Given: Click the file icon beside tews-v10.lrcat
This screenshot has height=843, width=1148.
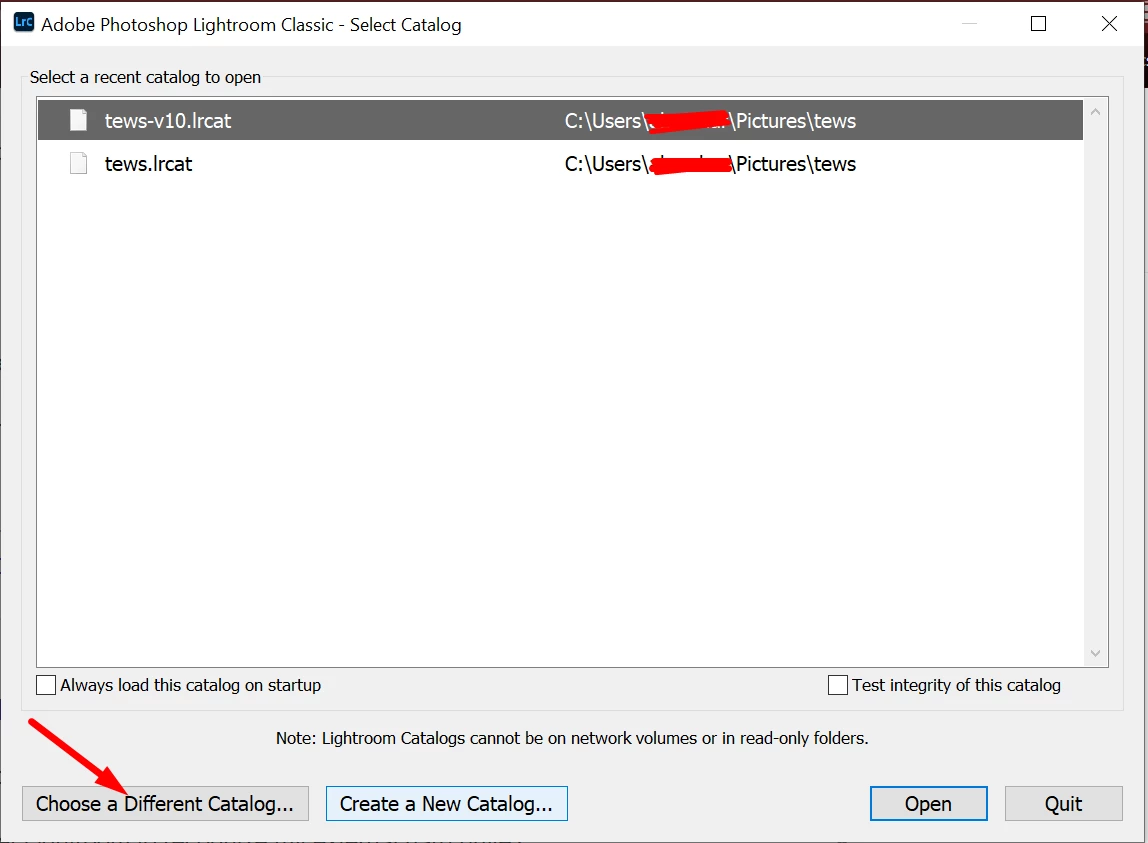Looking at the screenshot, I should [78, 120].
